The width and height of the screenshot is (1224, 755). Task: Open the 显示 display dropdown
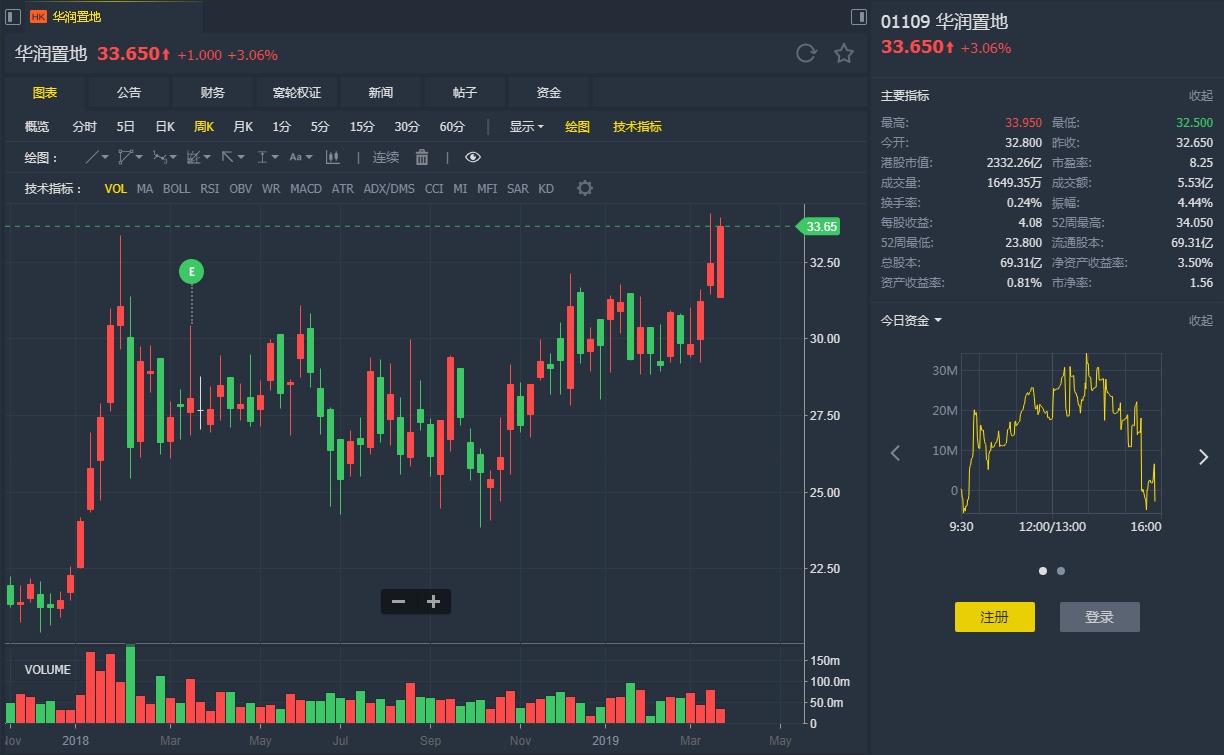tap(526, 127)
